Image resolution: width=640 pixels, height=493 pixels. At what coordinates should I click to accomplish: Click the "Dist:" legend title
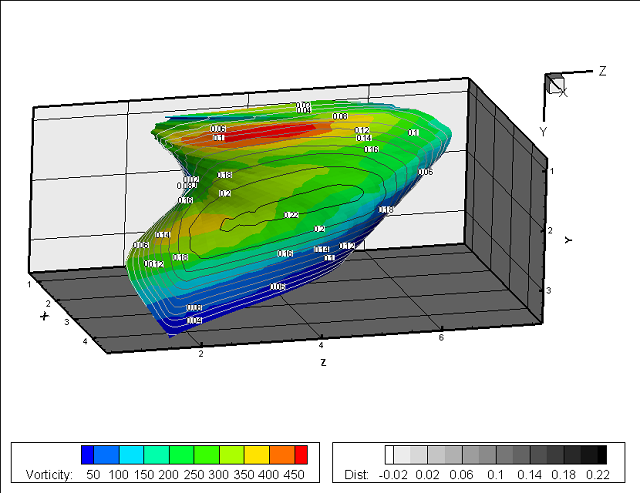point(357,474)
